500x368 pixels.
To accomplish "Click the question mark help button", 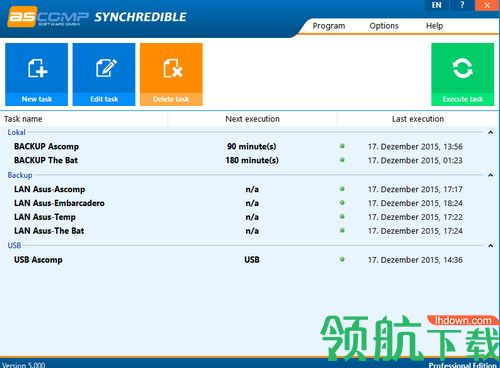I will point(462,5).
